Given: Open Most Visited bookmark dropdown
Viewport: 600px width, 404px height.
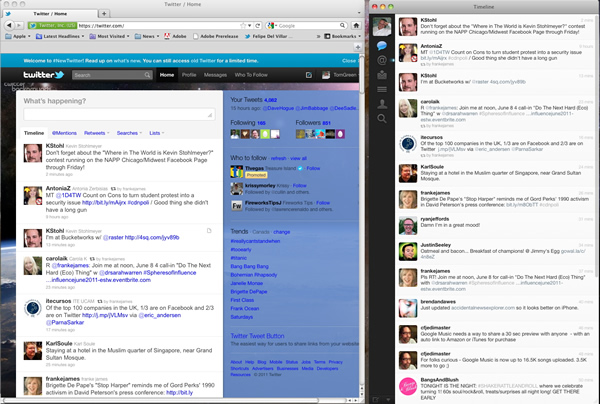Looking at the screenshot, I should pos(109,36).
